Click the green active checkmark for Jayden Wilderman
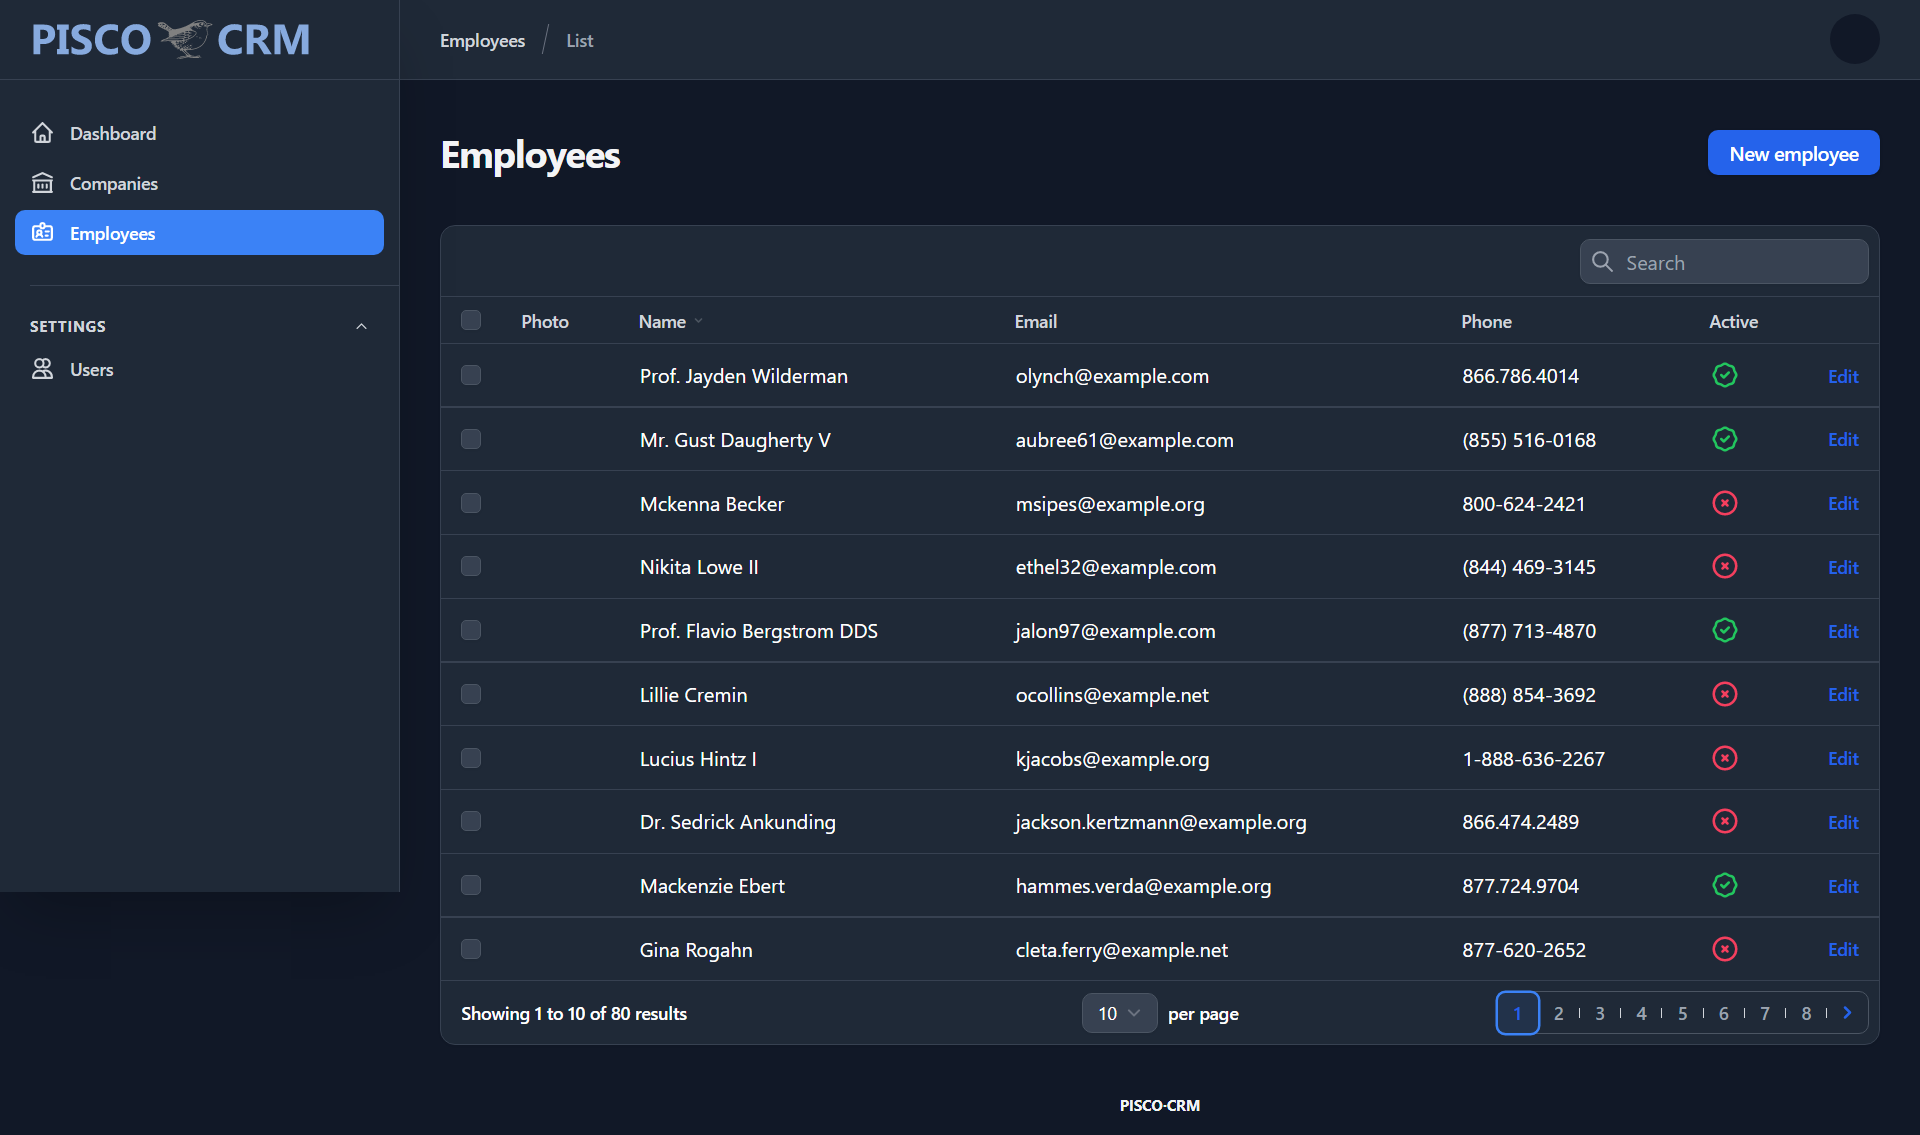Screen dimensions: 1920x1135 click(x=1724, y=376)
